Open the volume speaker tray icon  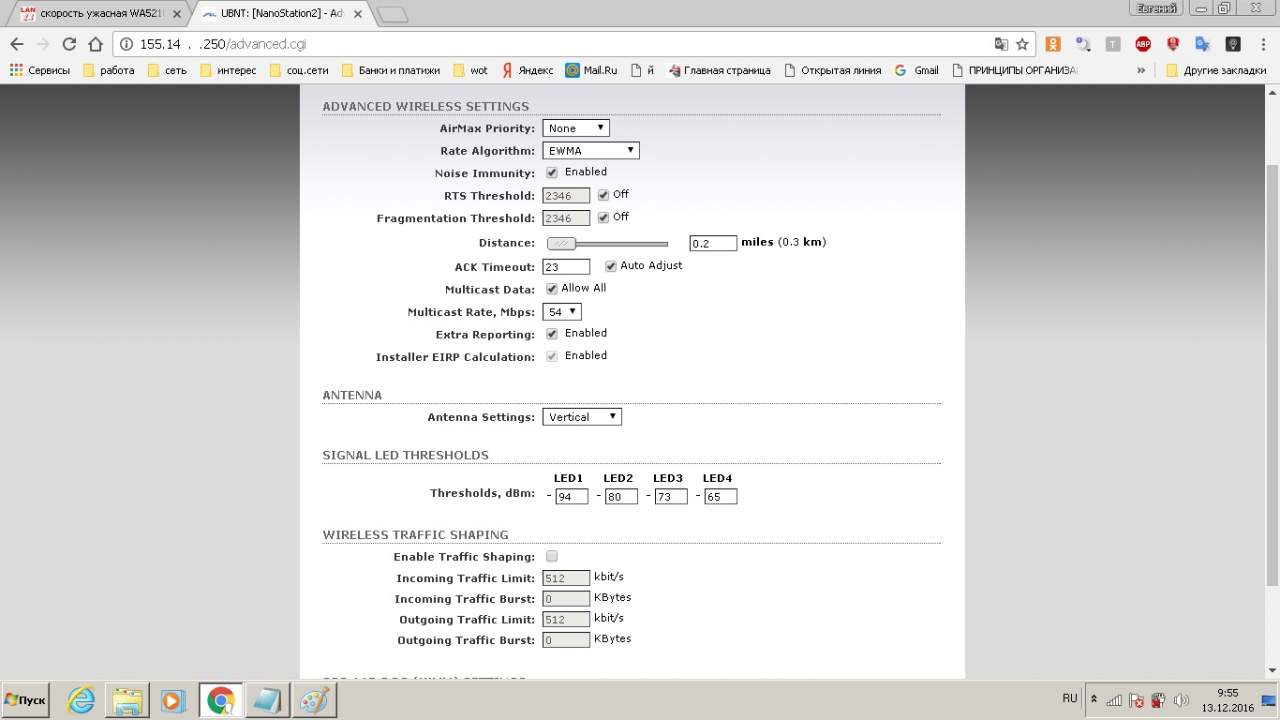[x=1181, y=700]
